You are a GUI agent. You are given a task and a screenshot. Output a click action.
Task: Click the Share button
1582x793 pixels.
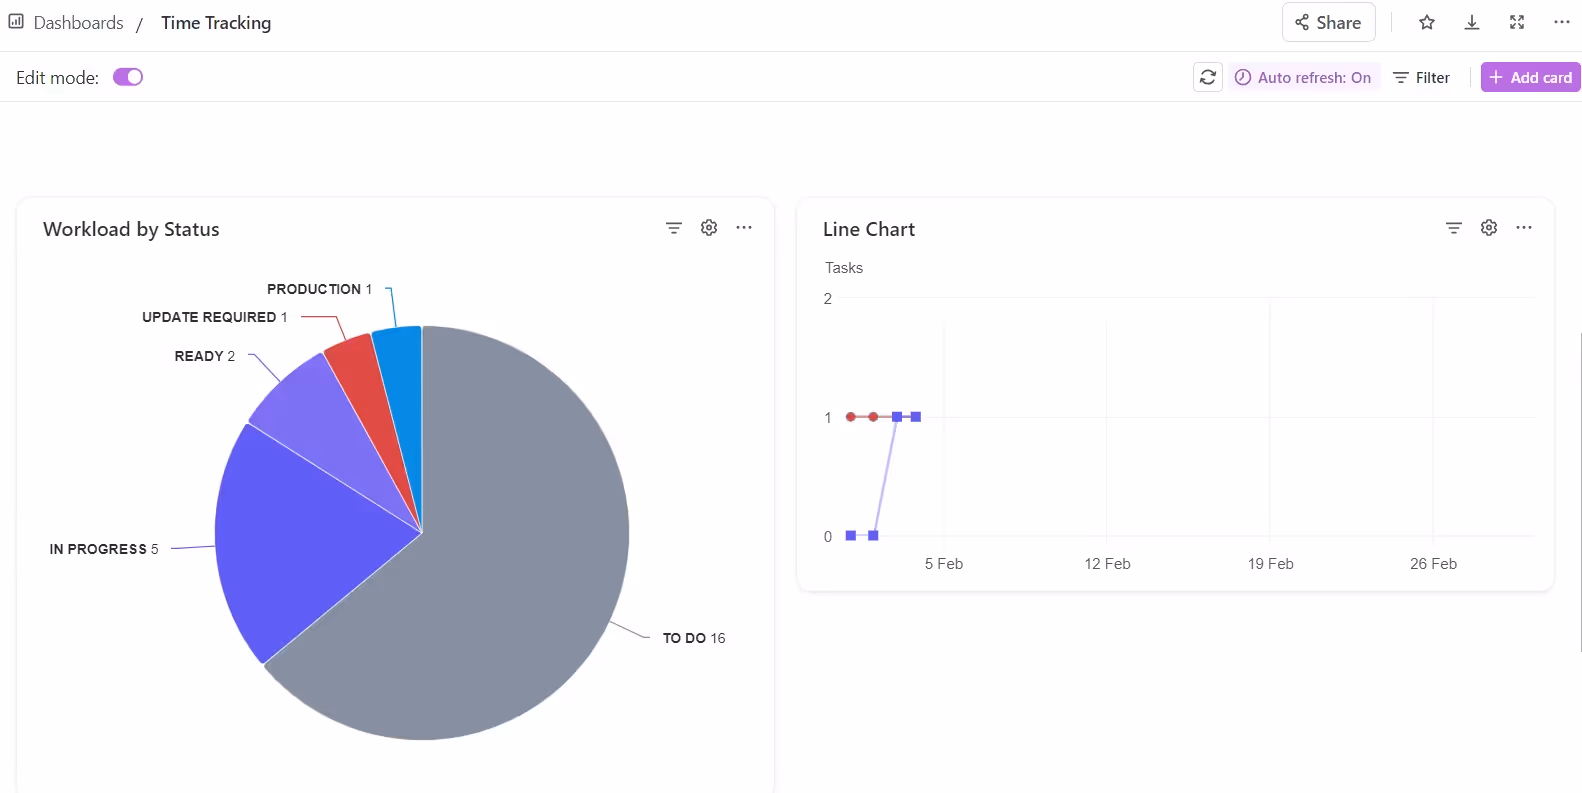click(x=1328, y=22)
